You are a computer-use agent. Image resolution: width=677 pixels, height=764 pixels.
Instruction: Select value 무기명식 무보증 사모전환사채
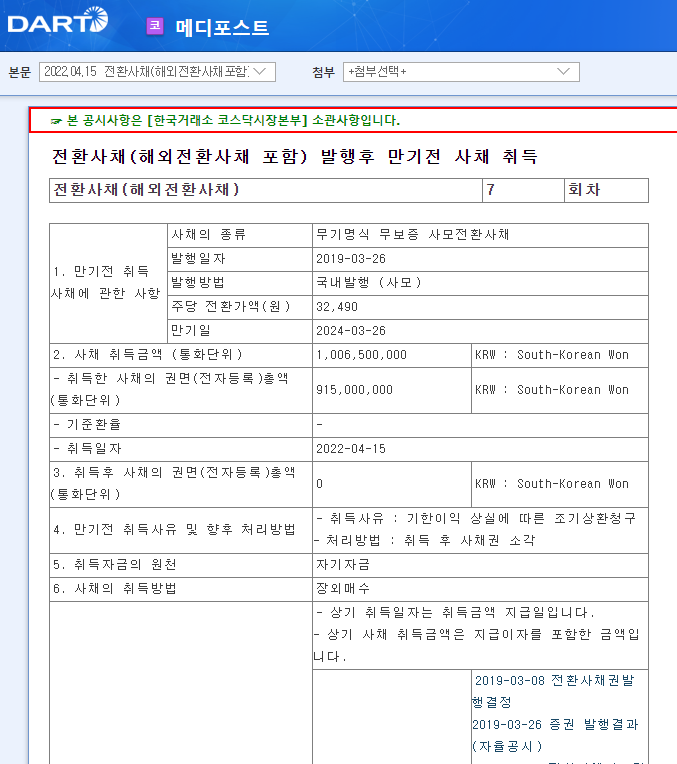412,235
